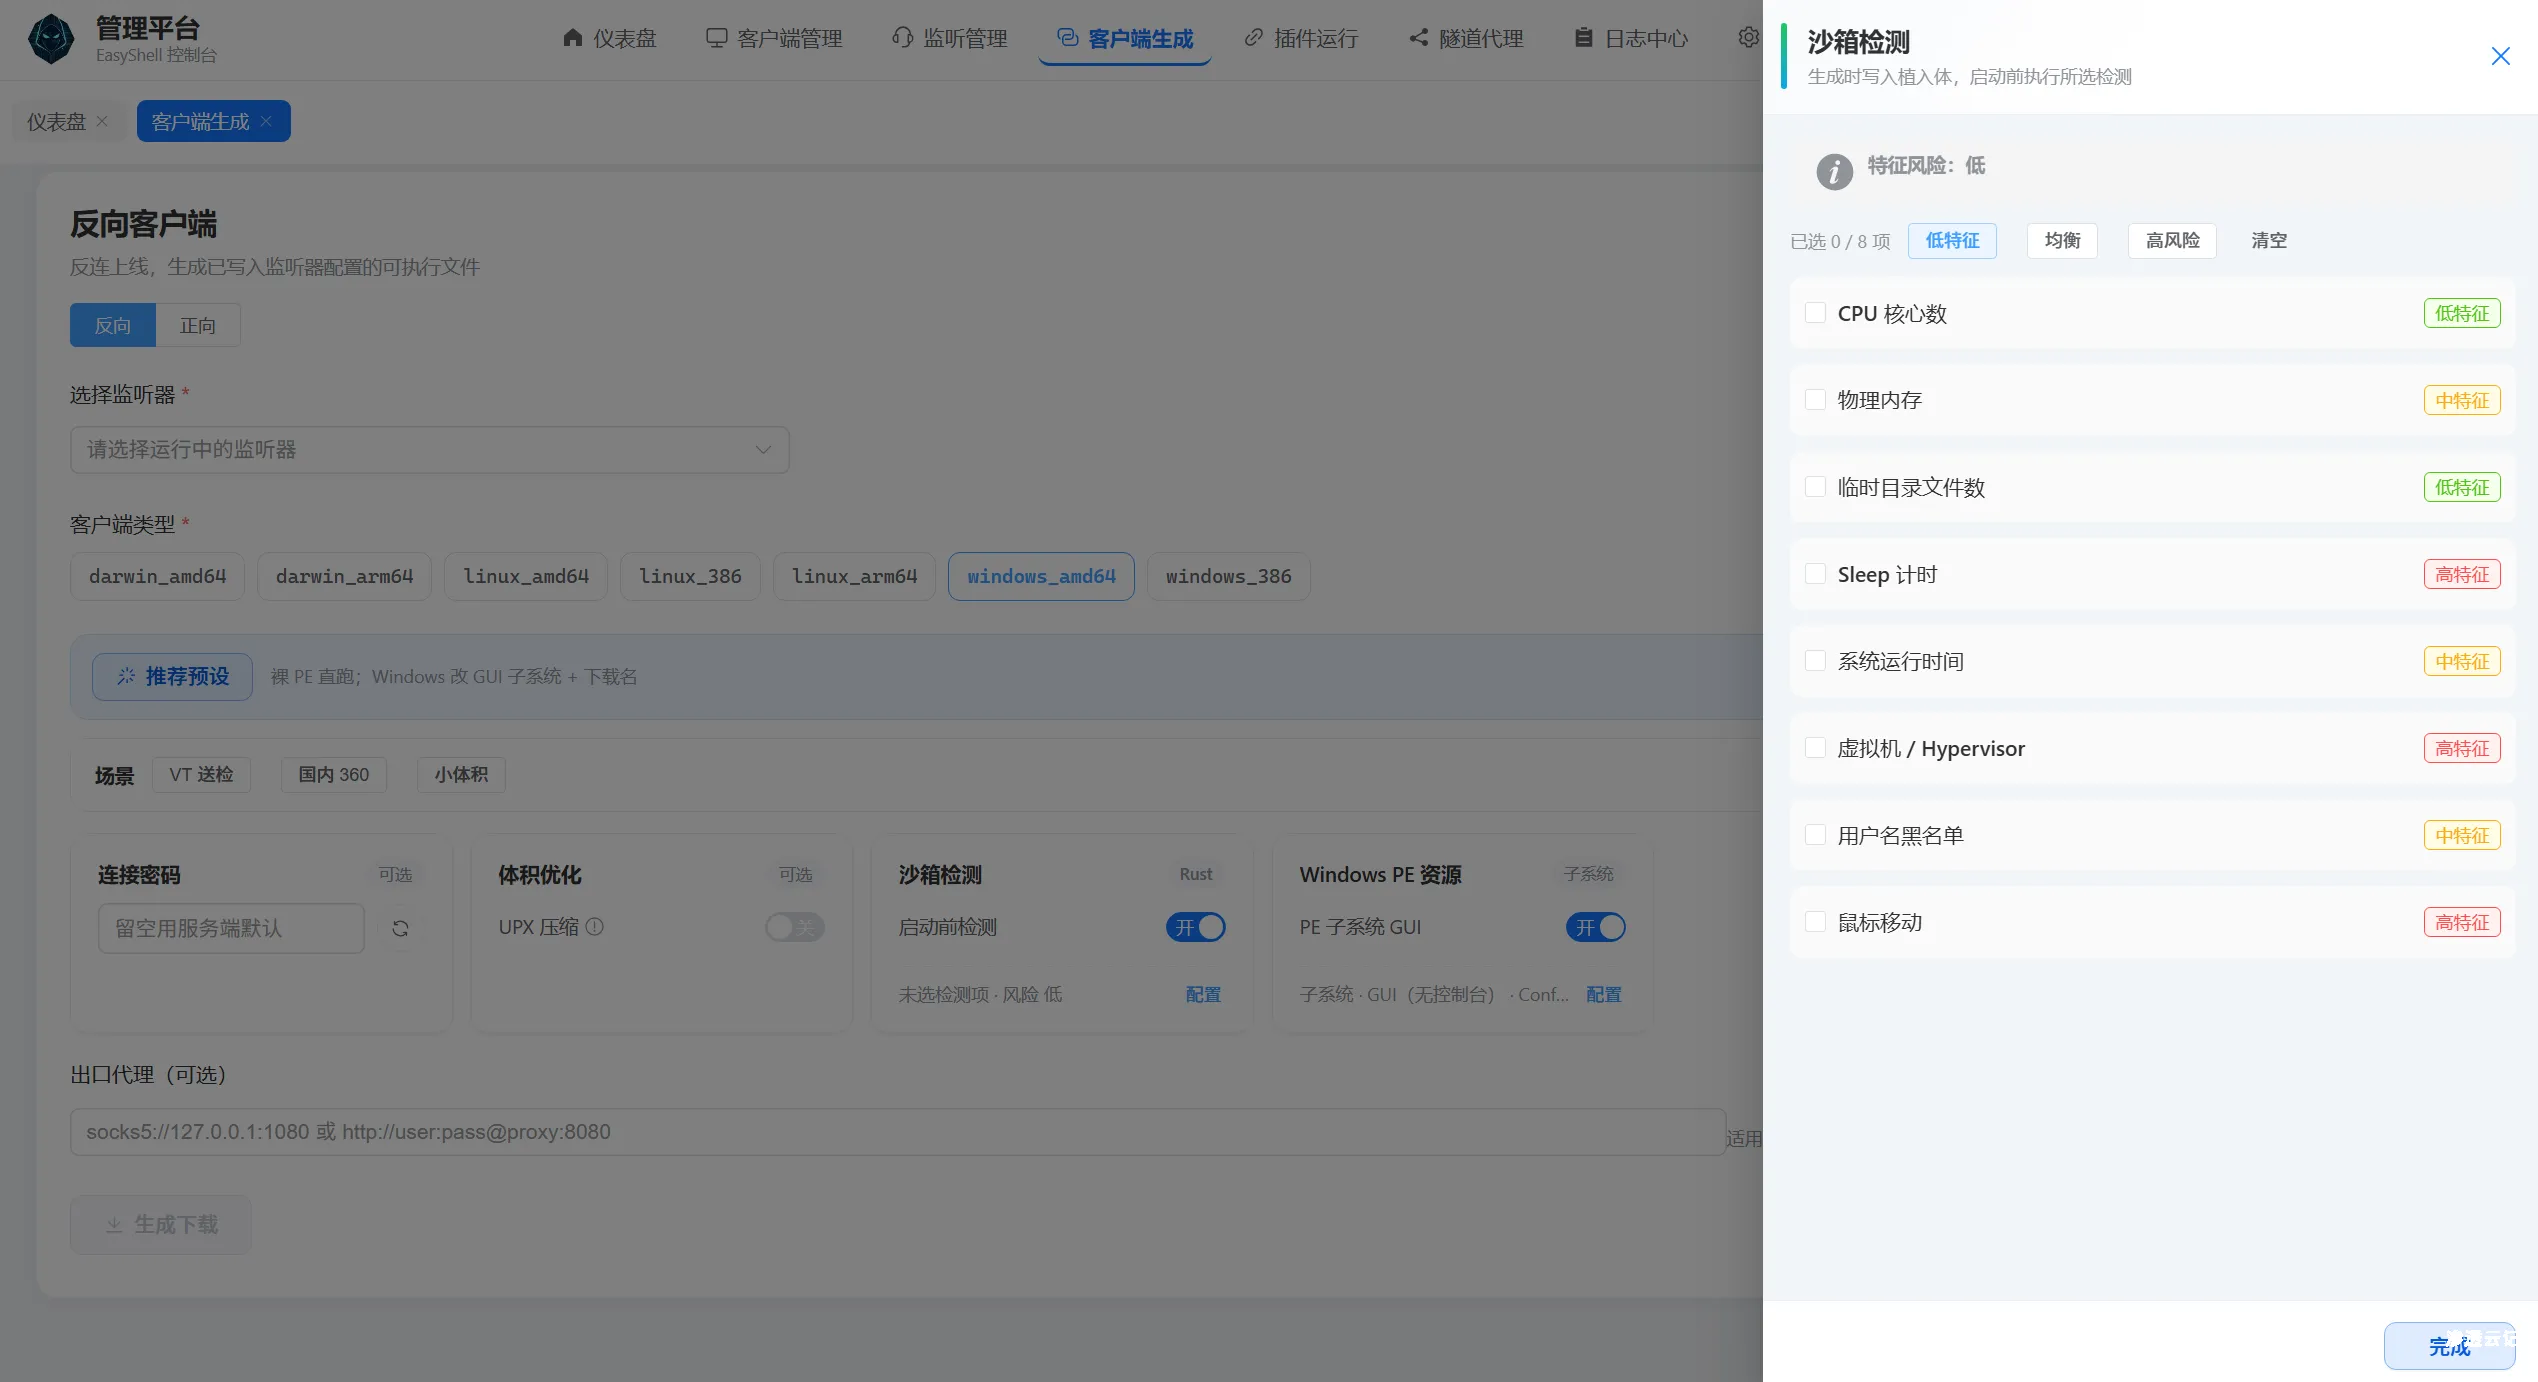This screenshot has width=2538, height=1382.
Task: Click the gear settings icon in top nav
Action: pyautogui.click(x=1748, y=38)
